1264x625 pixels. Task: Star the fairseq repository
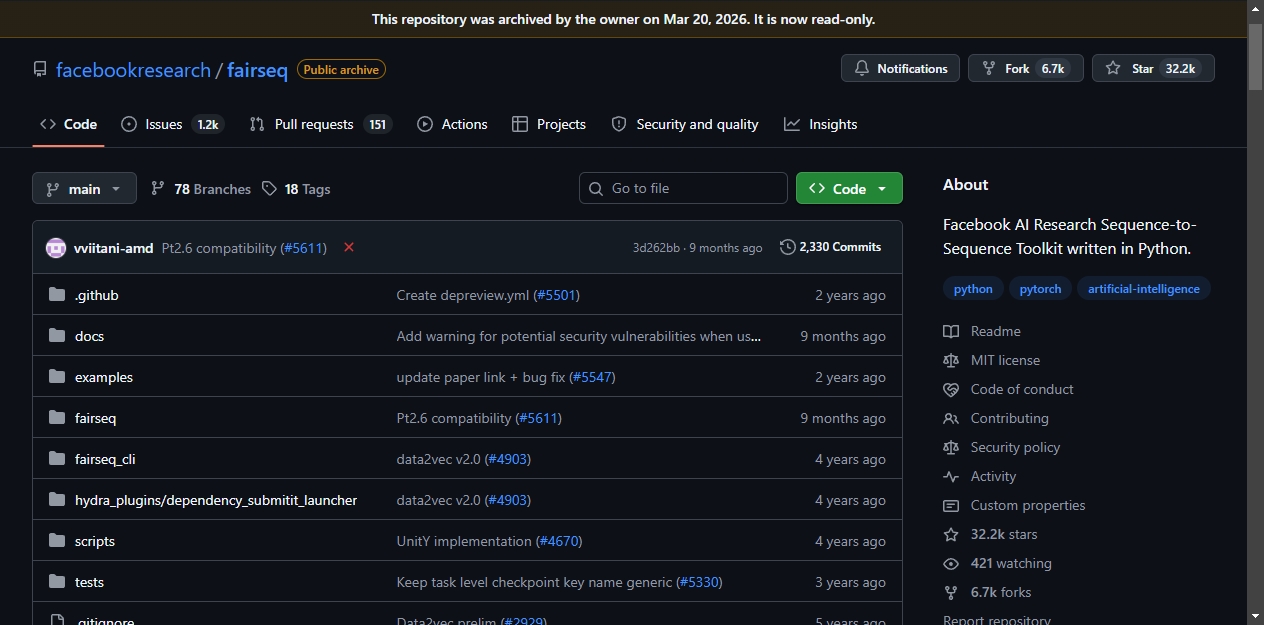(x=1153, y=68)
